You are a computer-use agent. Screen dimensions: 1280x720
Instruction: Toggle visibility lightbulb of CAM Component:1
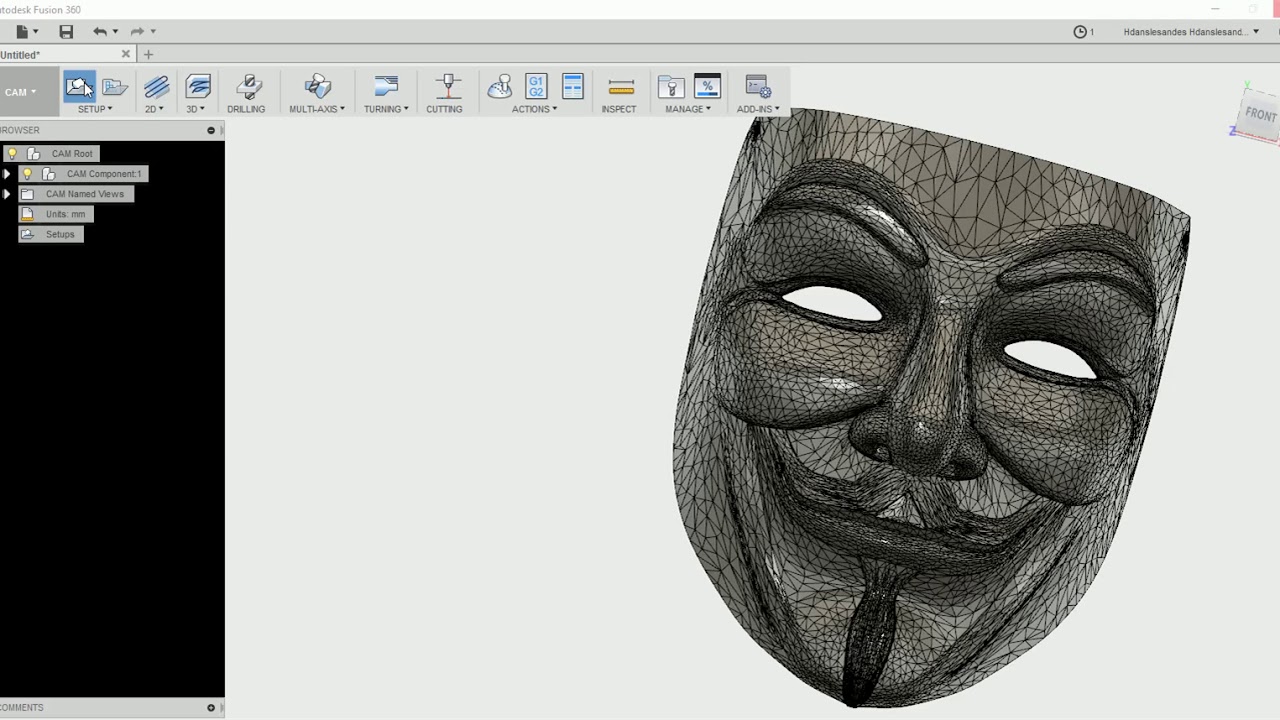[x=27, y=174]
